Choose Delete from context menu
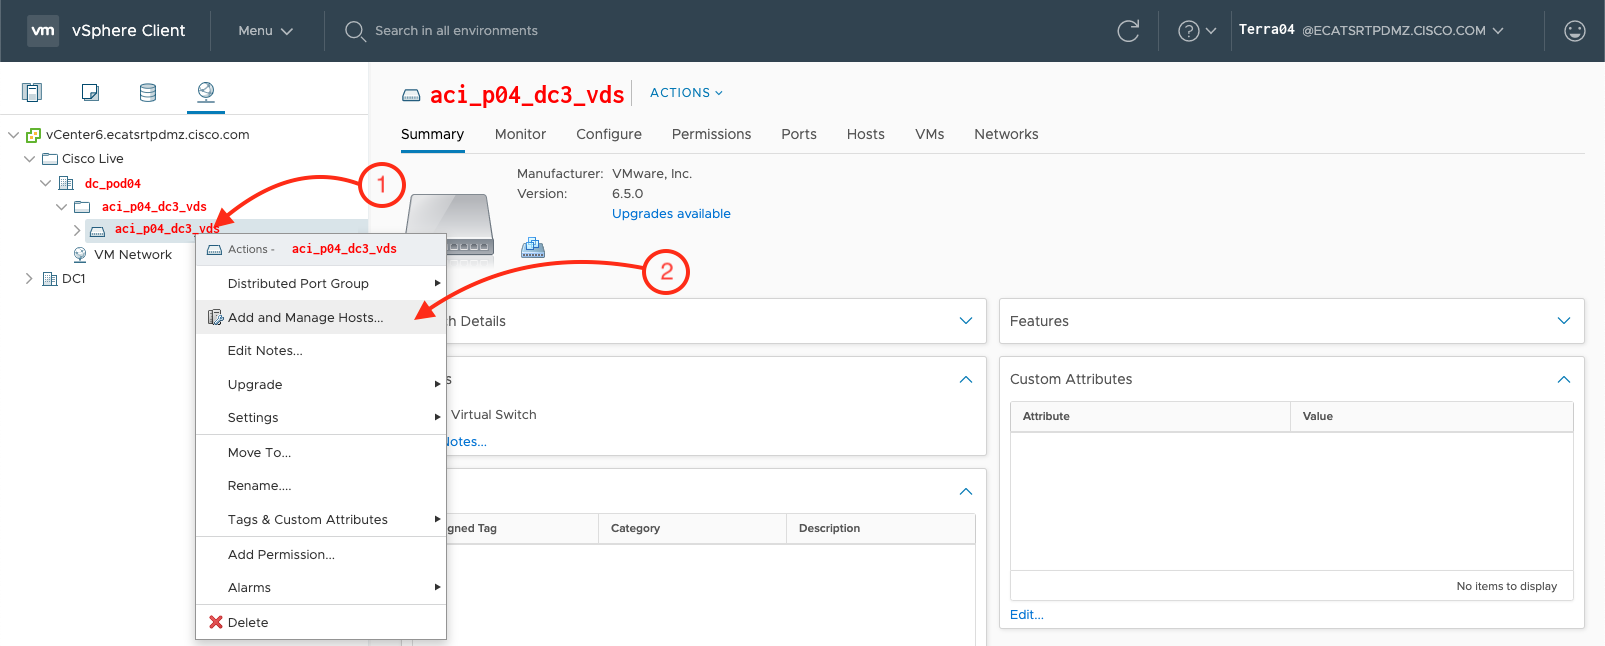The width and height of the screenshot is (1605, 646). click(x=321, y=622)
